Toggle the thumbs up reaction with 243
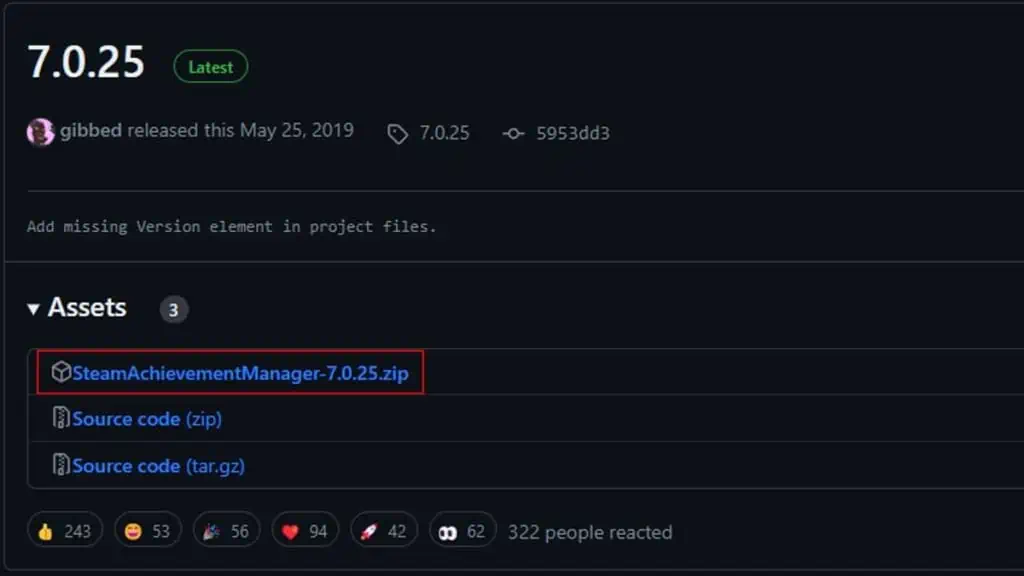Screen dimensions: 1024x576 point(64,531)
